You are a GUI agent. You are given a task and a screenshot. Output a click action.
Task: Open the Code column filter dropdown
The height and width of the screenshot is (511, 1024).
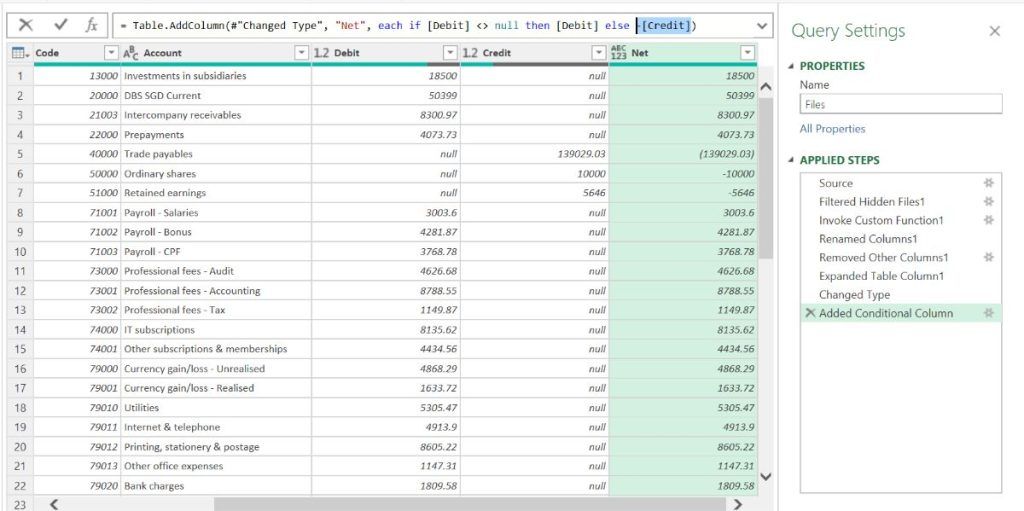[112, 53]
